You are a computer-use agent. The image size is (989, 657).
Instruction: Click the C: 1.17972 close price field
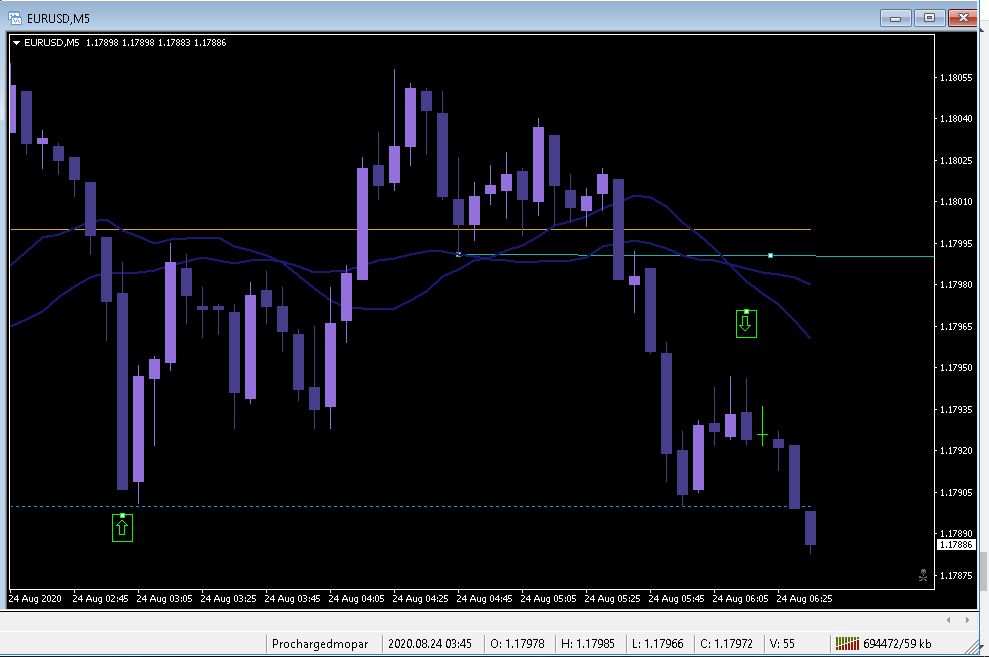click(x=727, y=644)
